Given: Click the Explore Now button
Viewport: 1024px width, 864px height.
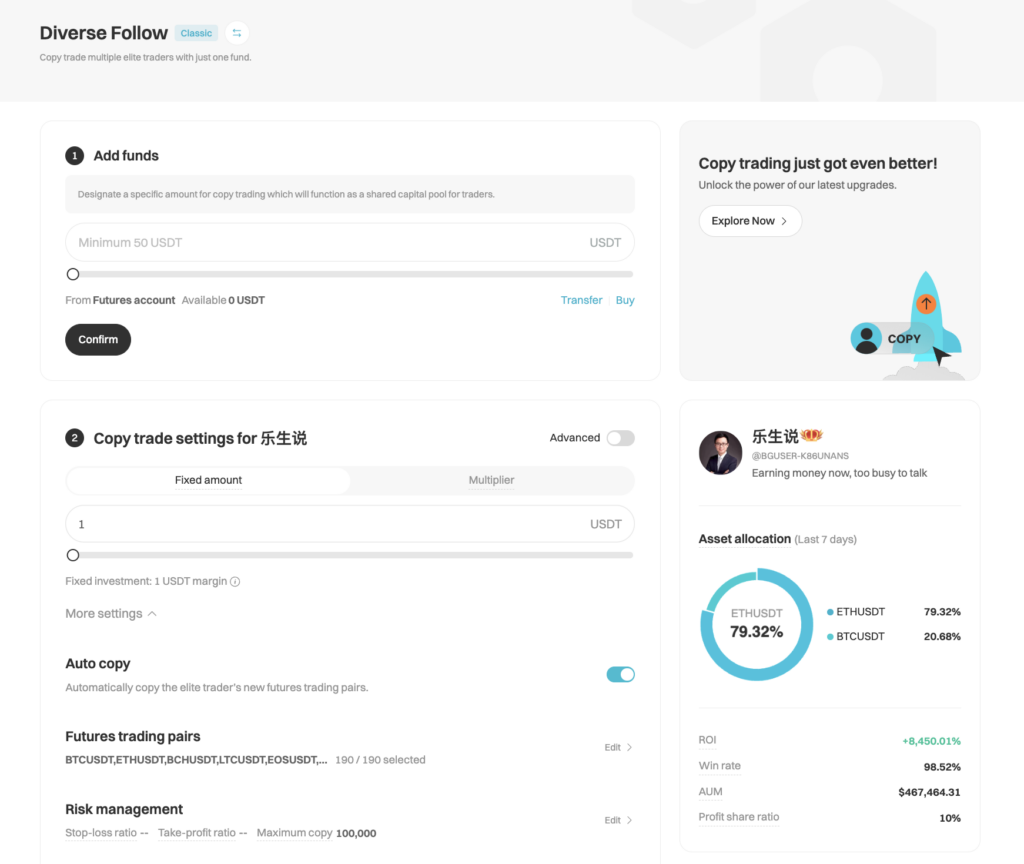Looking at the screenshot, I should click(750, 221).
